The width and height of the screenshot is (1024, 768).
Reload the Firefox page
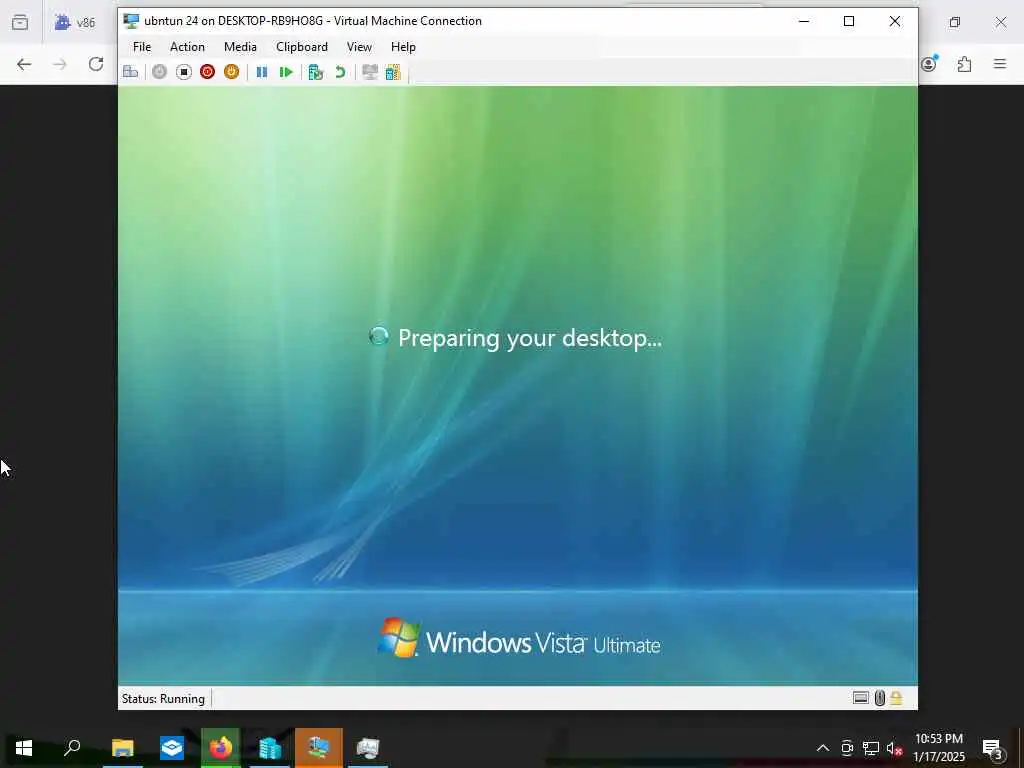click(96, 64)
